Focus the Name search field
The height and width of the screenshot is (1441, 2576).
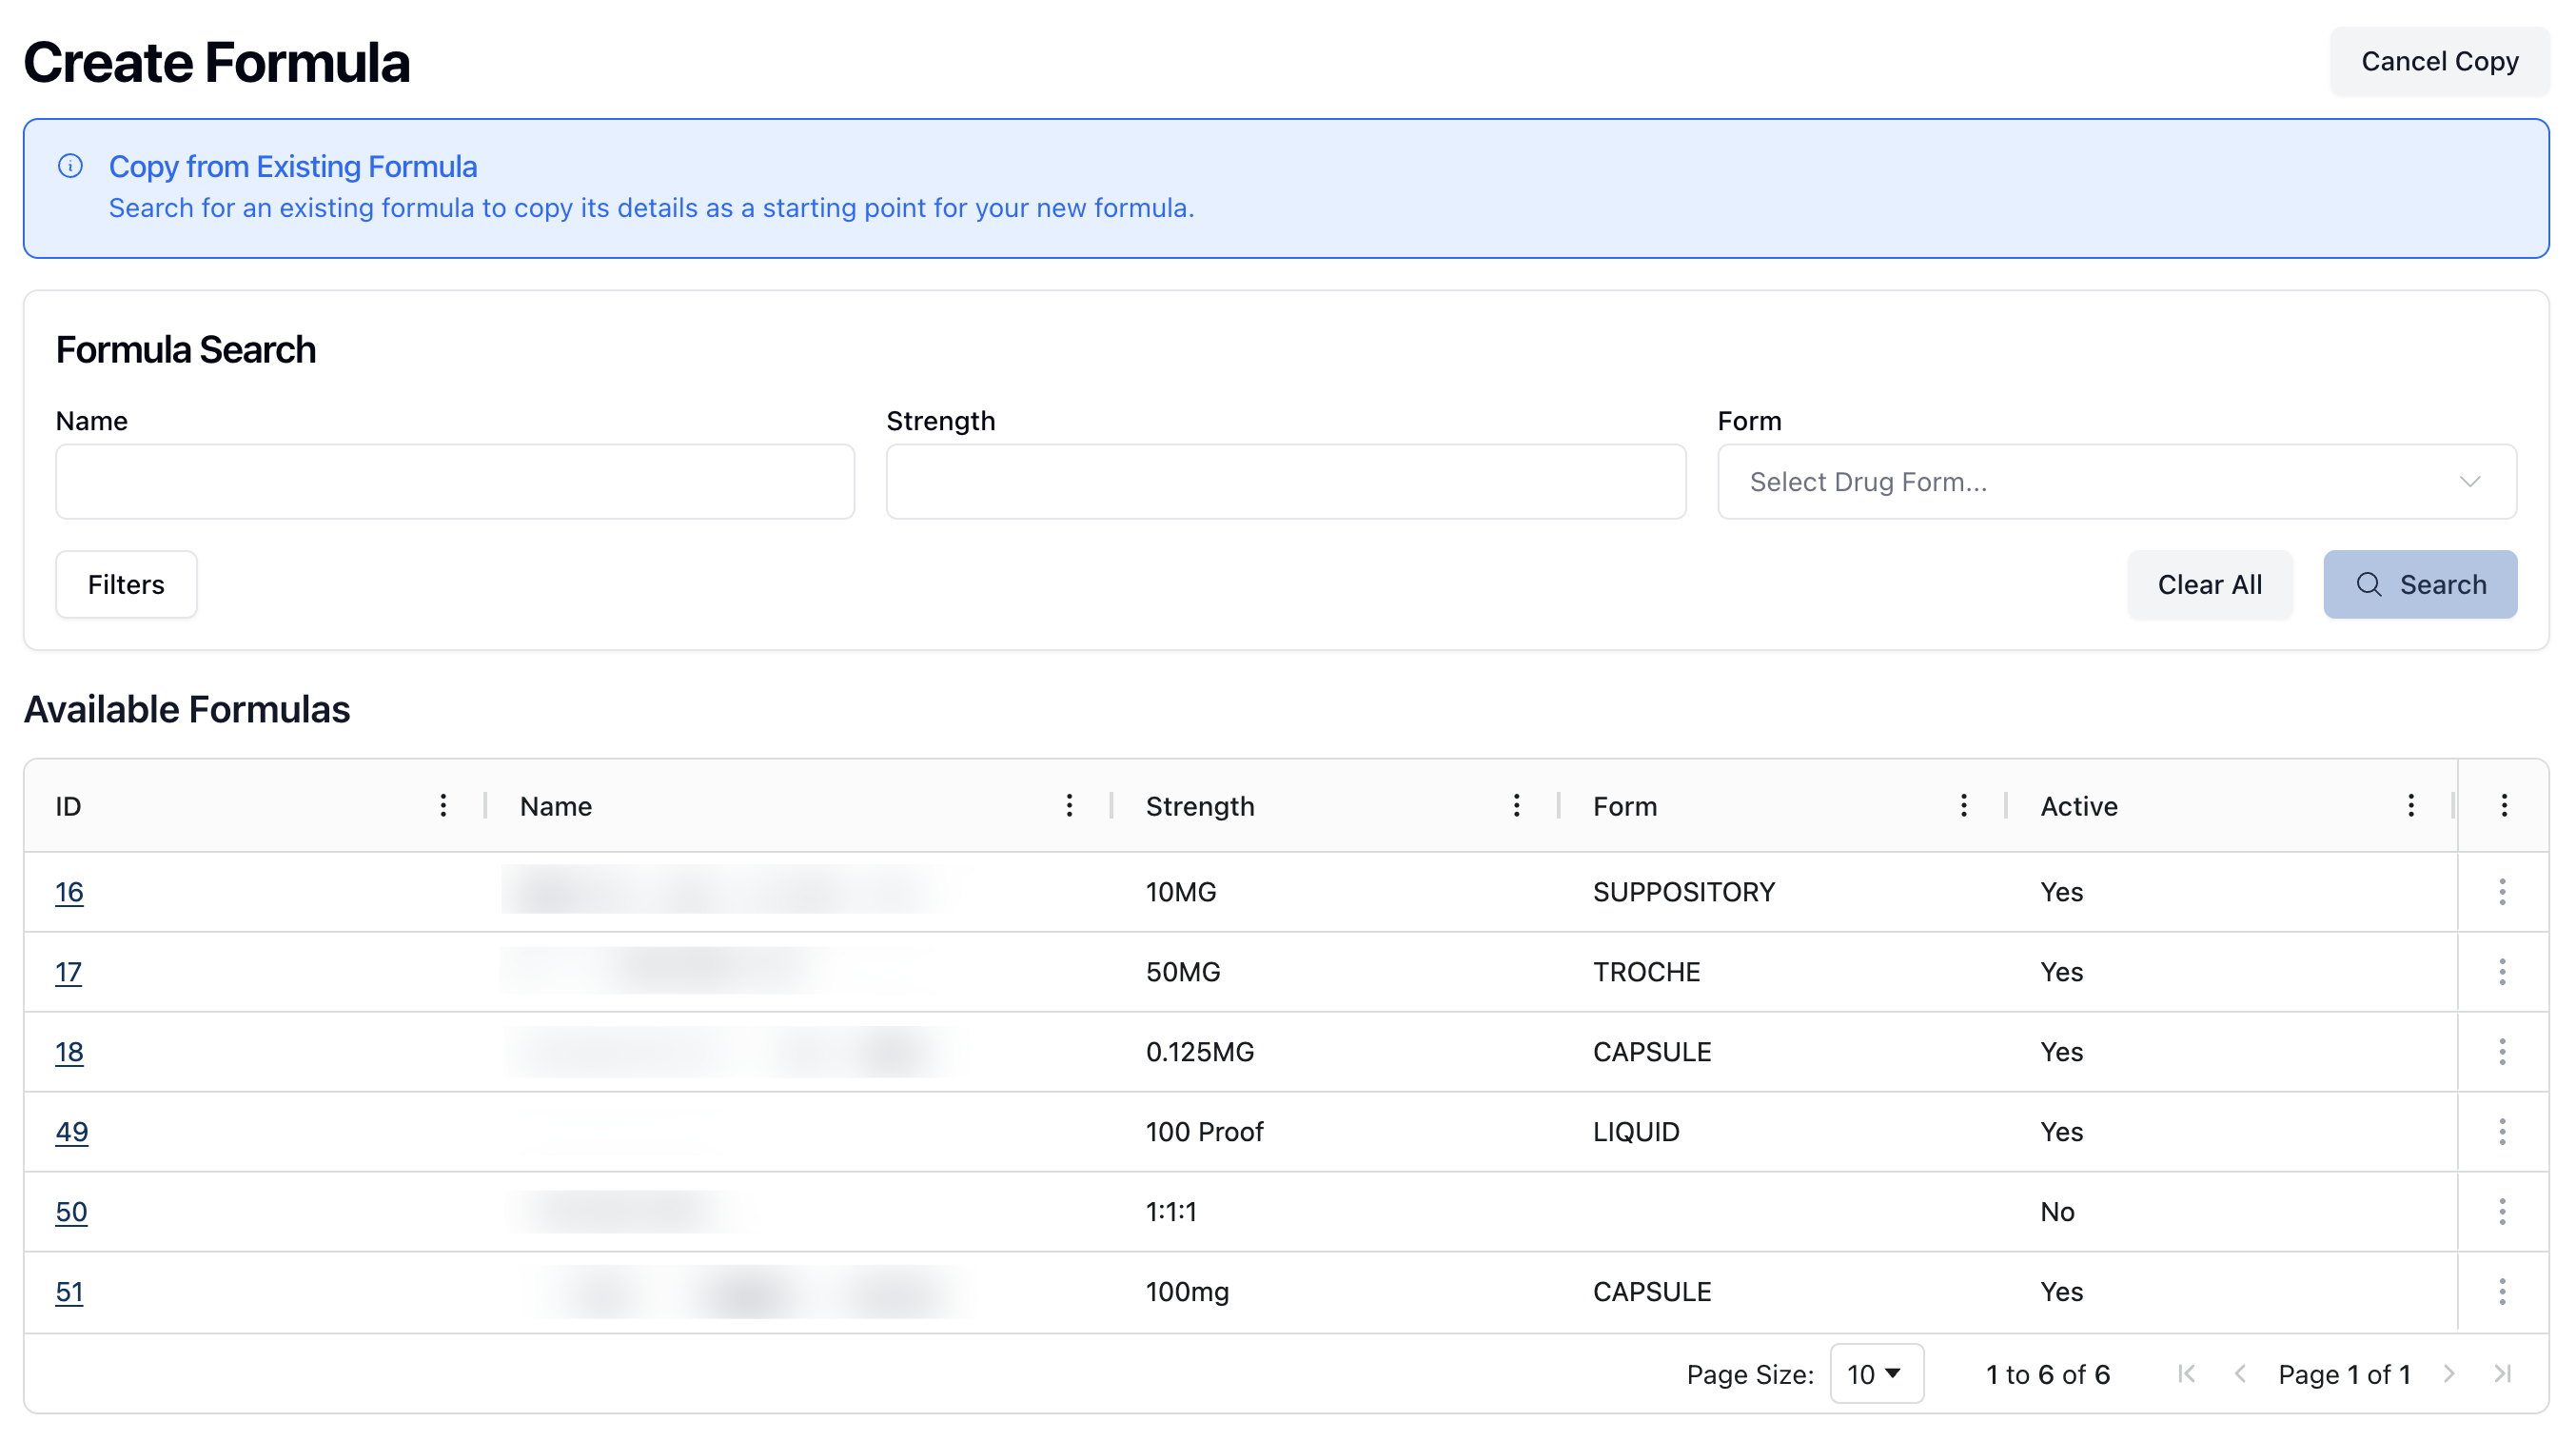[455, 482]
